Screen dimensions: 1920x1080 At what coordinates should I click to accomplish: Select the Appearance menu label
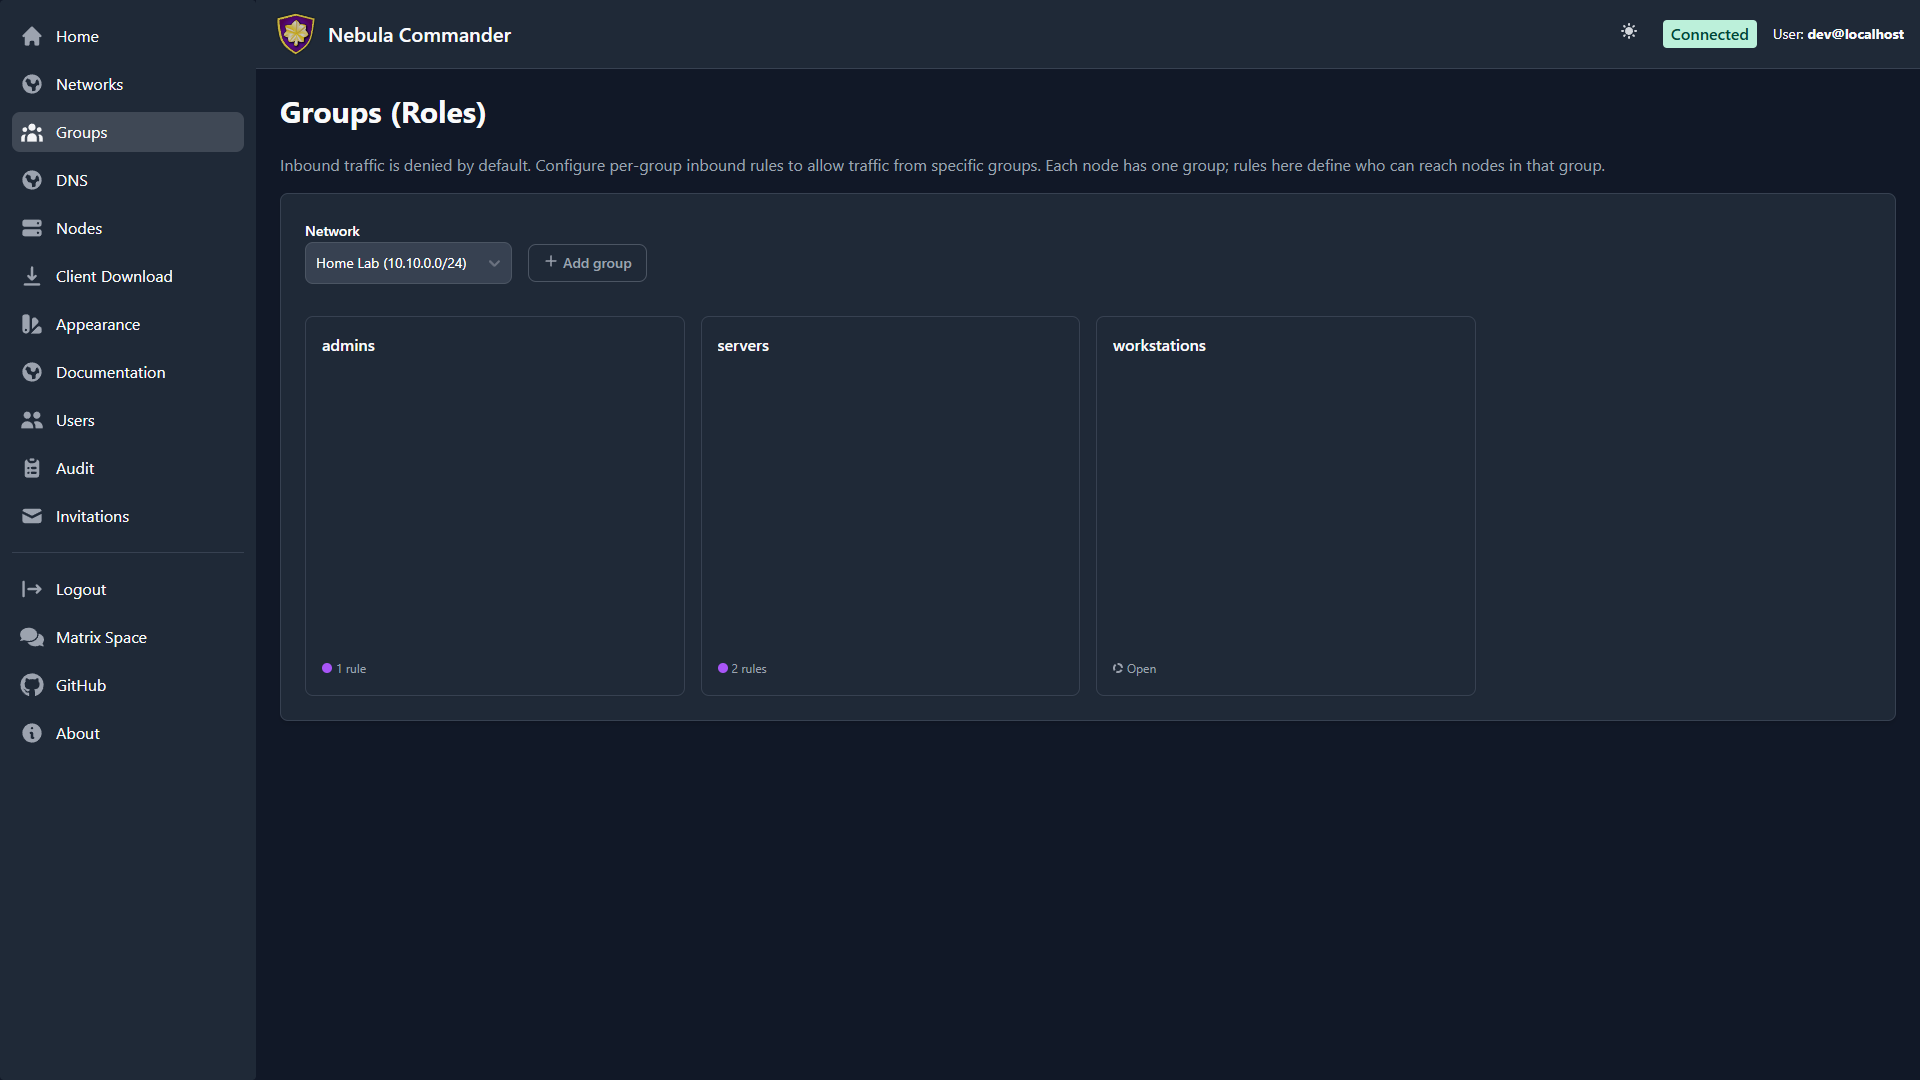98,324
